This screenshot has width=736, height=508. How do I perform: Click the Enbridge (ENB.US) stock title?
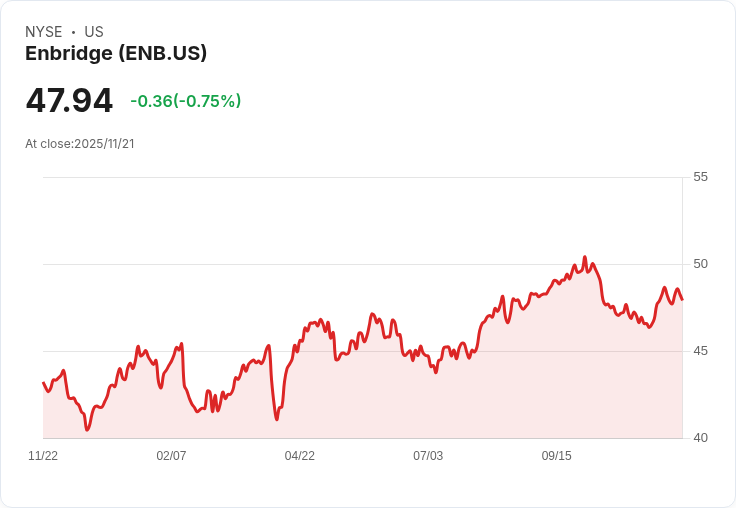point(116,53)
